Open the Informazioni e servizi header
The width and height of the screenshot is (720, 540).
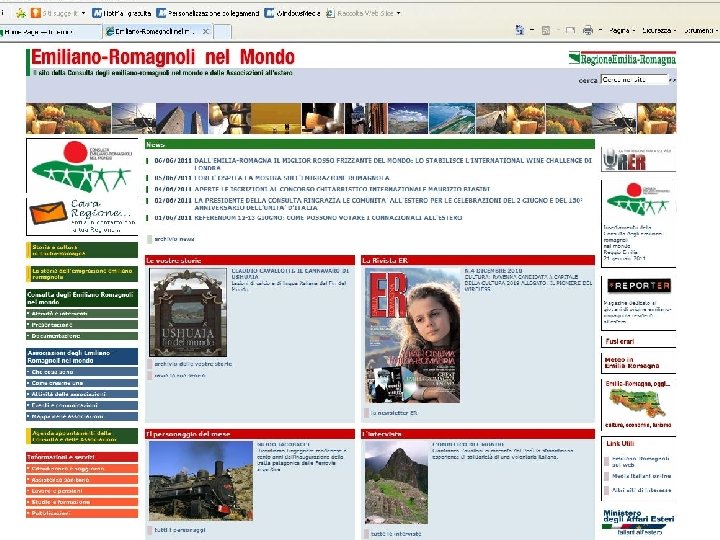(x=82, y=457)
